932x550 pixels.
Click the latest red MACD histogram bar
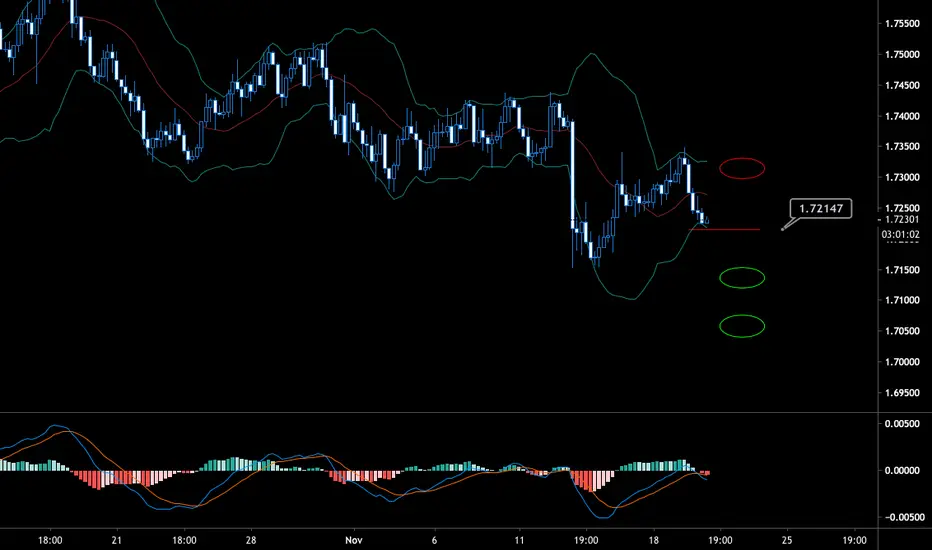coord(707,473)
